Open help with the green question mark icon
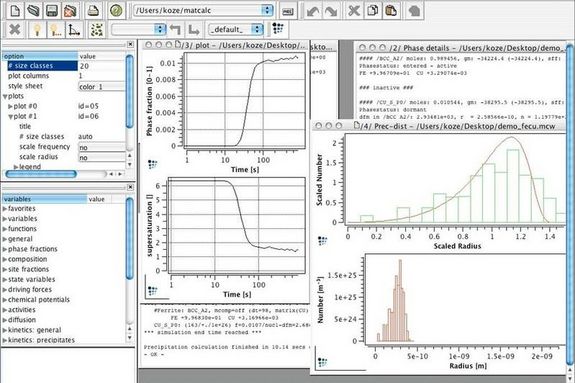 (116, 10)
